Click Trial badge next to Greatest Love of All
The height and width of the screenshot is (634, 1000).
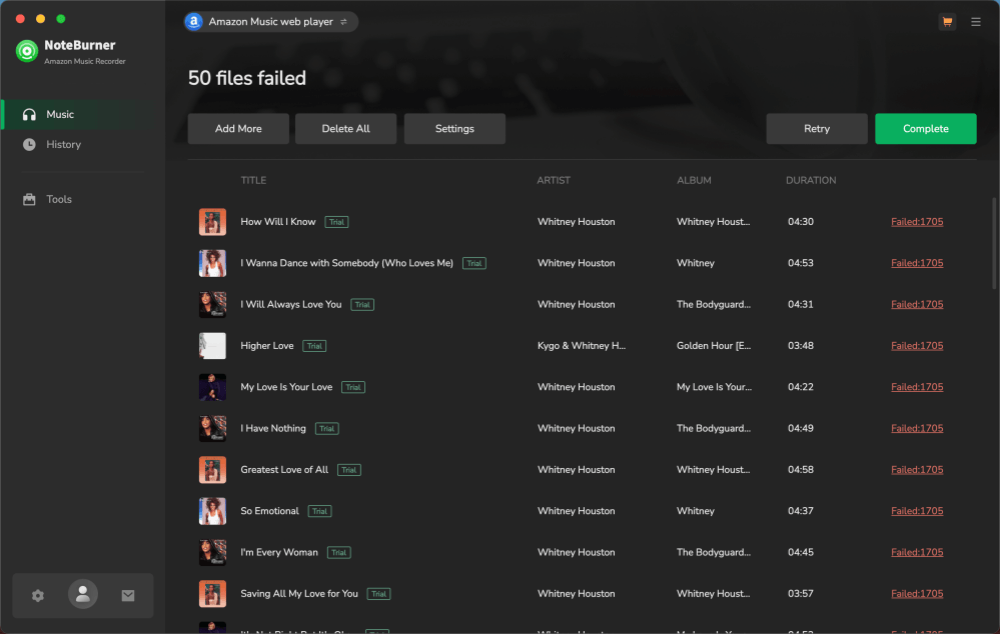[x=349, y=470]
